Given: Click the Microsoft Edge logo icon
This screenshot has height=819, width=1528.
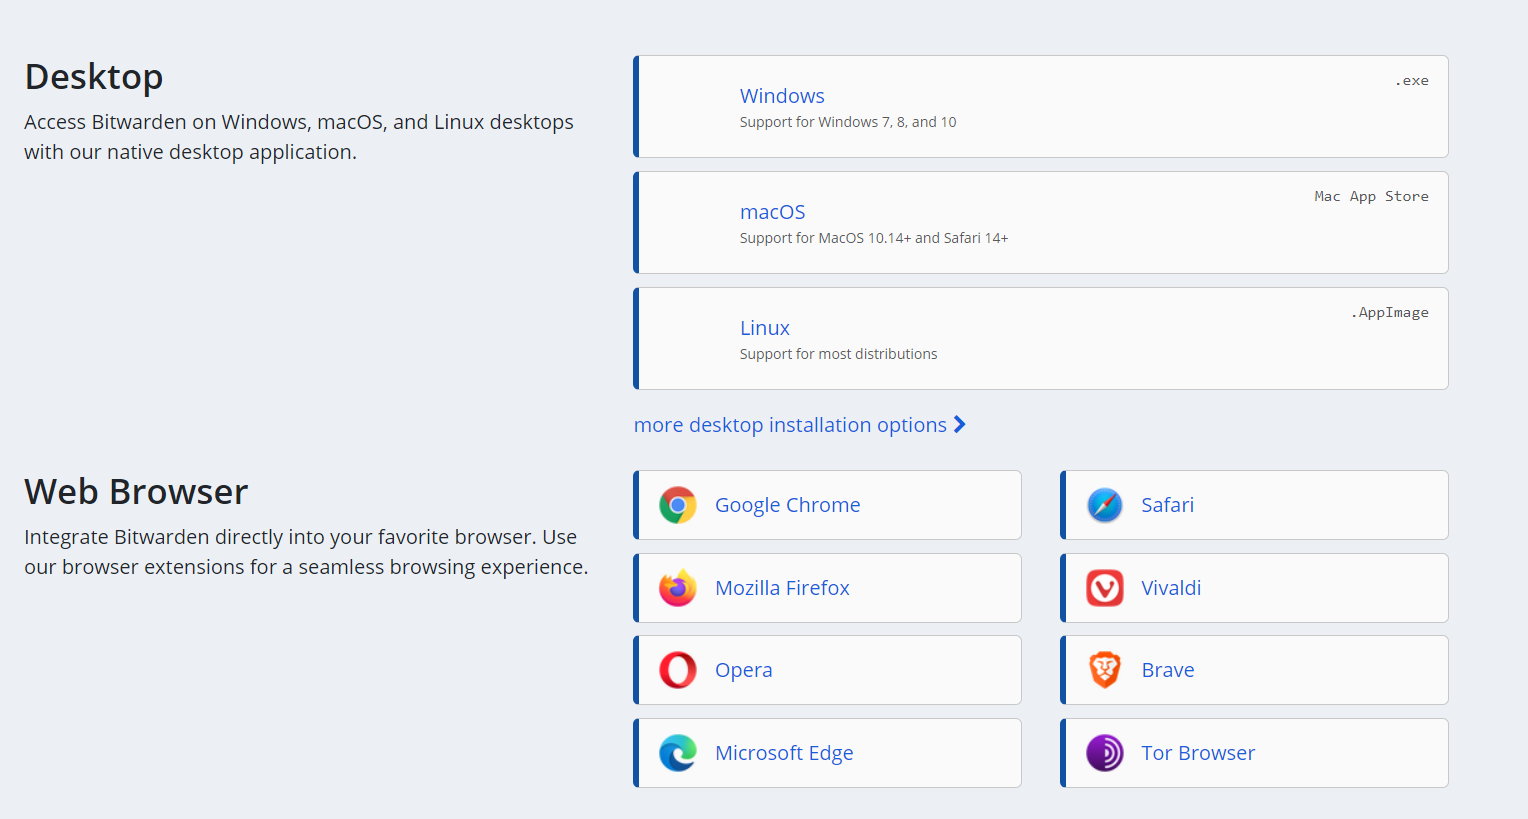Looking at the screenshot, I should tap(678, 753).
